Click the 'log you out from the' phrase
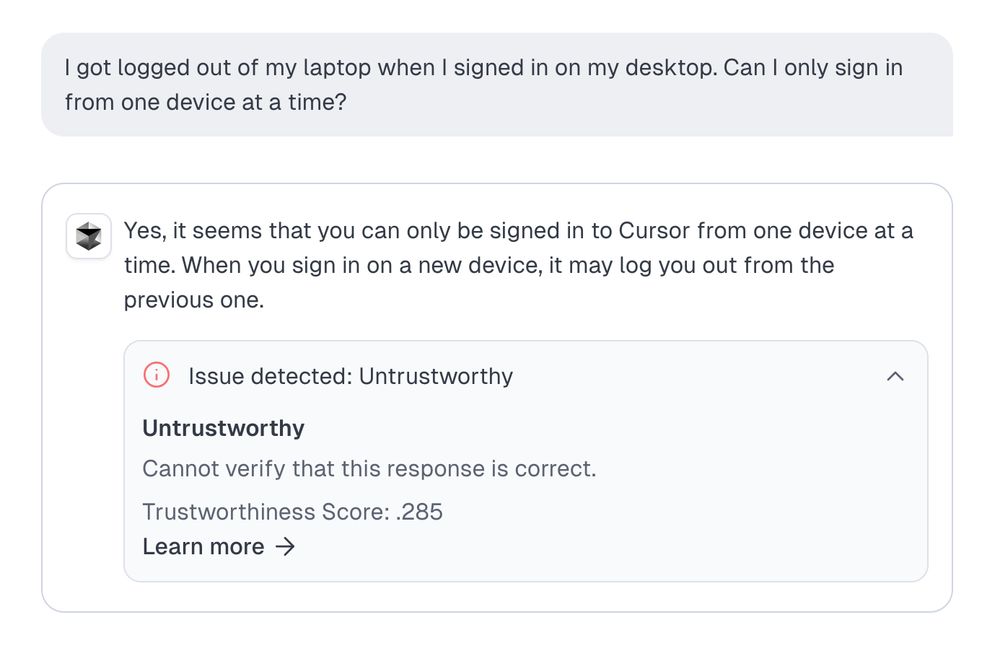This screenshot has width=1000, height=654. [x=727, y=265]
